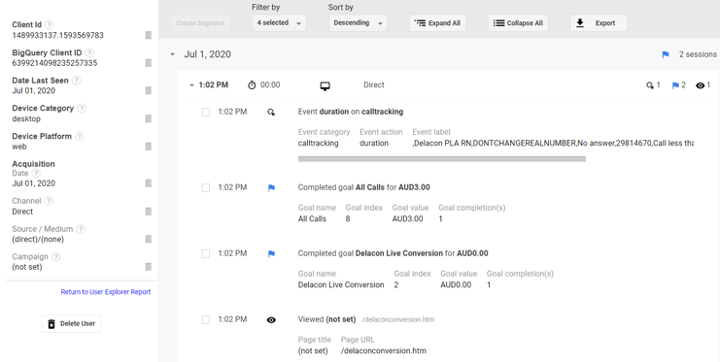Open the Sort by Descending dropdown
This screenshot has height=362, width=720.
tap(358, 23)
